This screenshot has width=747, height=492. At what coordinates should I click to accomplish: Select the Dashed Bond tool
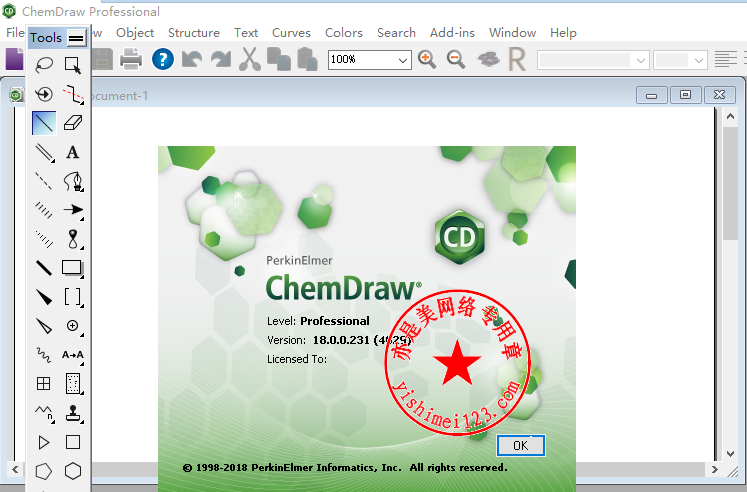(x=44, y=181)
